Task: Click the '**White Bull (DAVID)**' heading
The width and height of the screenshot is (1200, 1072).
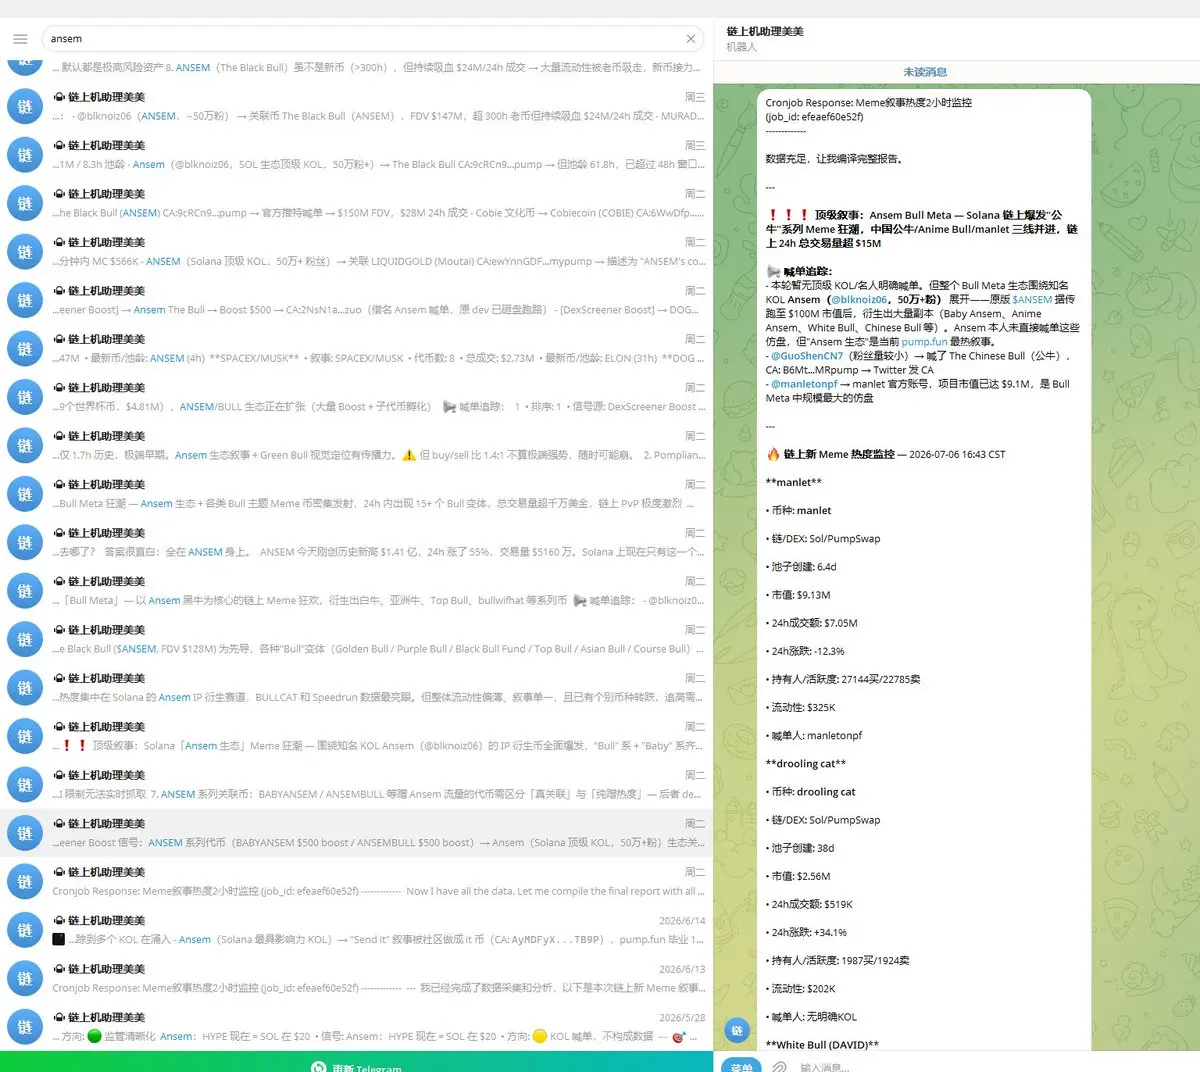Action: pyautogui.click(x=822, y=1045)
